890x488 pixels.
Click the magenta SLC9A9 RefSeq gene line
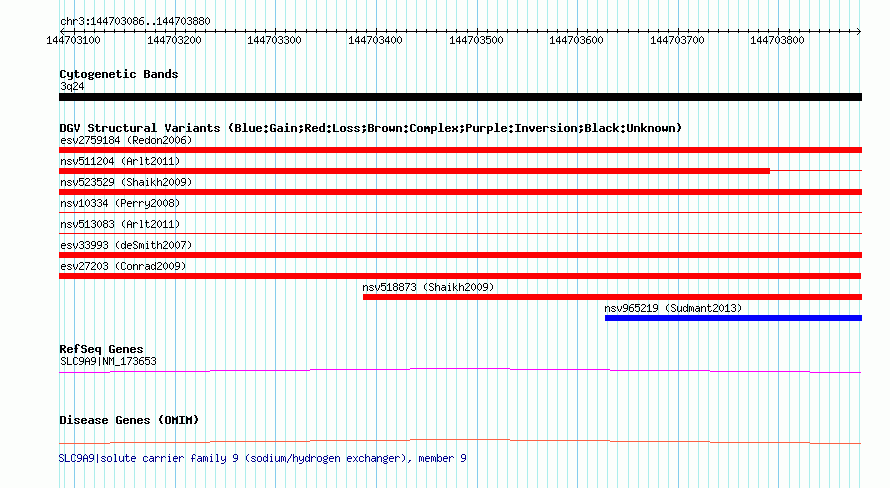[460, 371]
